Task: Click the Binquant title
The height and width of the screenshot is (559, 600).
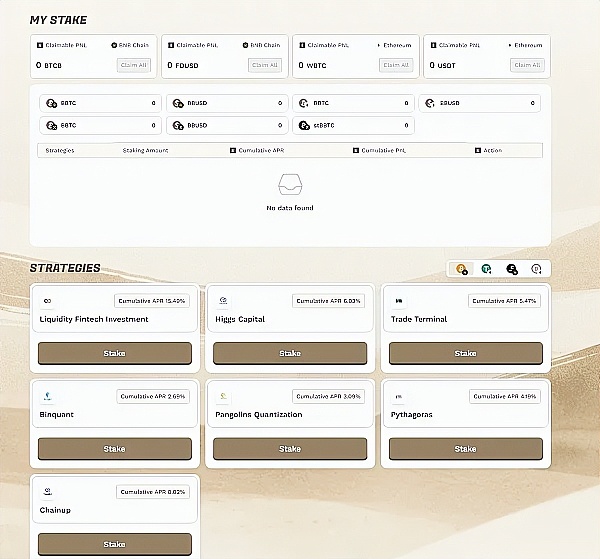Action: [57, 414]
